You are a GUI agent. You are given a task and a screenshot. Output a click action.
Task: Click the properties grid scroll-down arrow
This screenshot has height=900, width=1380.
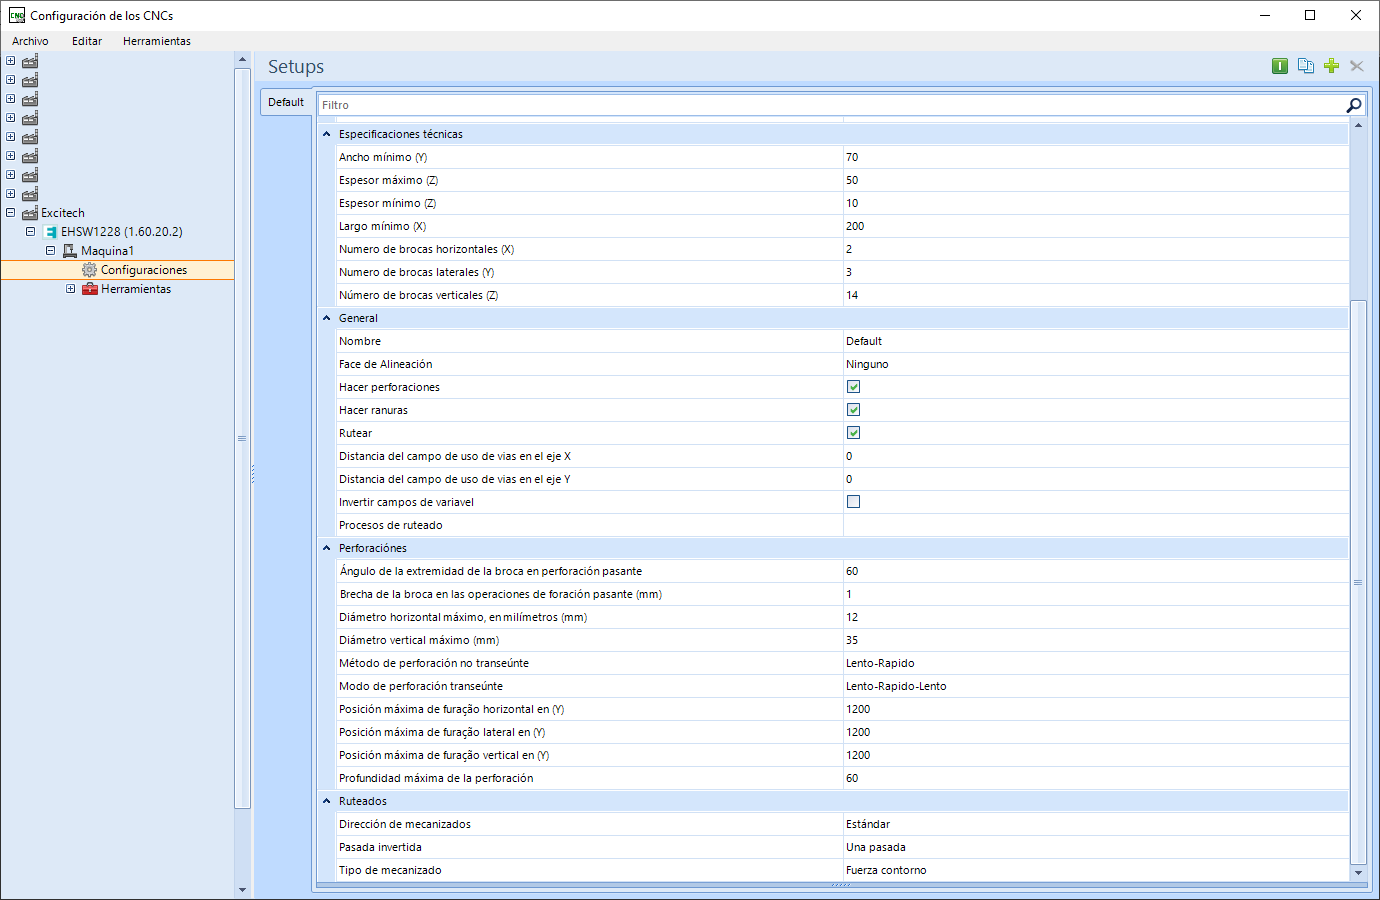tap(1358, 873)
